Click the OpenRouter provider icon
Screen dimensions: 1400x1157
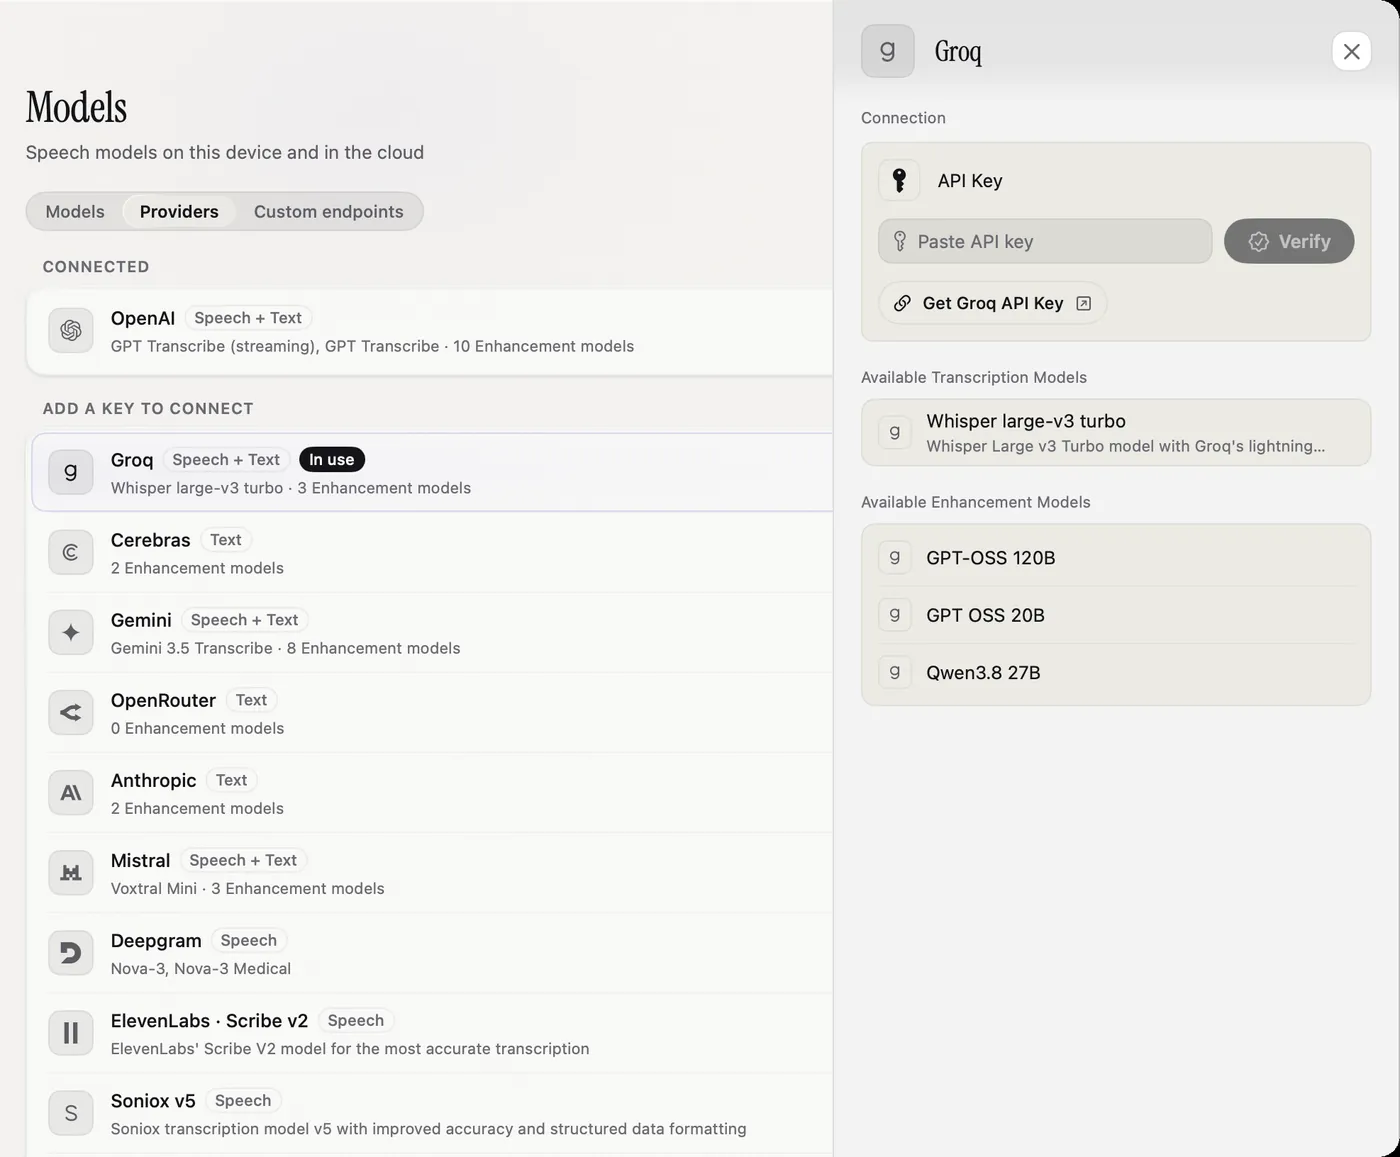(70, 712)
